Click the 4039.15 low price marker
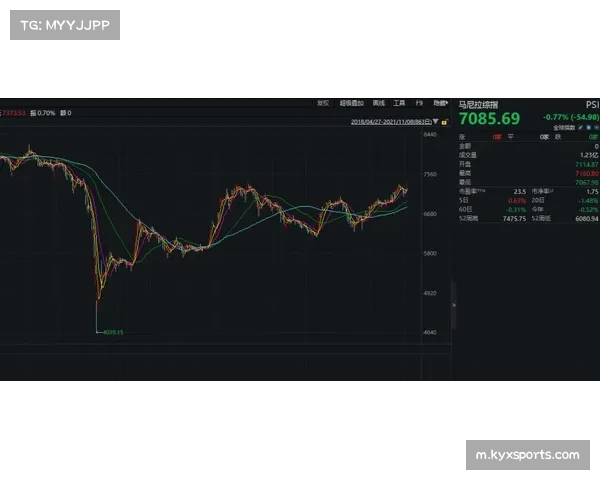 pyautogui.click(x=112, y=332)
